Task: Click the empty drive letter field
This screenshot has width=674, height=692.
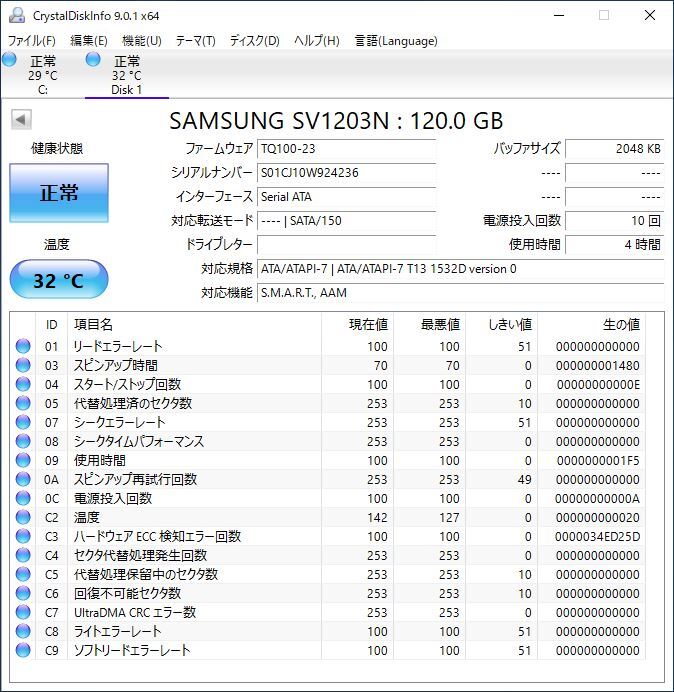Action: coord(346,244)
